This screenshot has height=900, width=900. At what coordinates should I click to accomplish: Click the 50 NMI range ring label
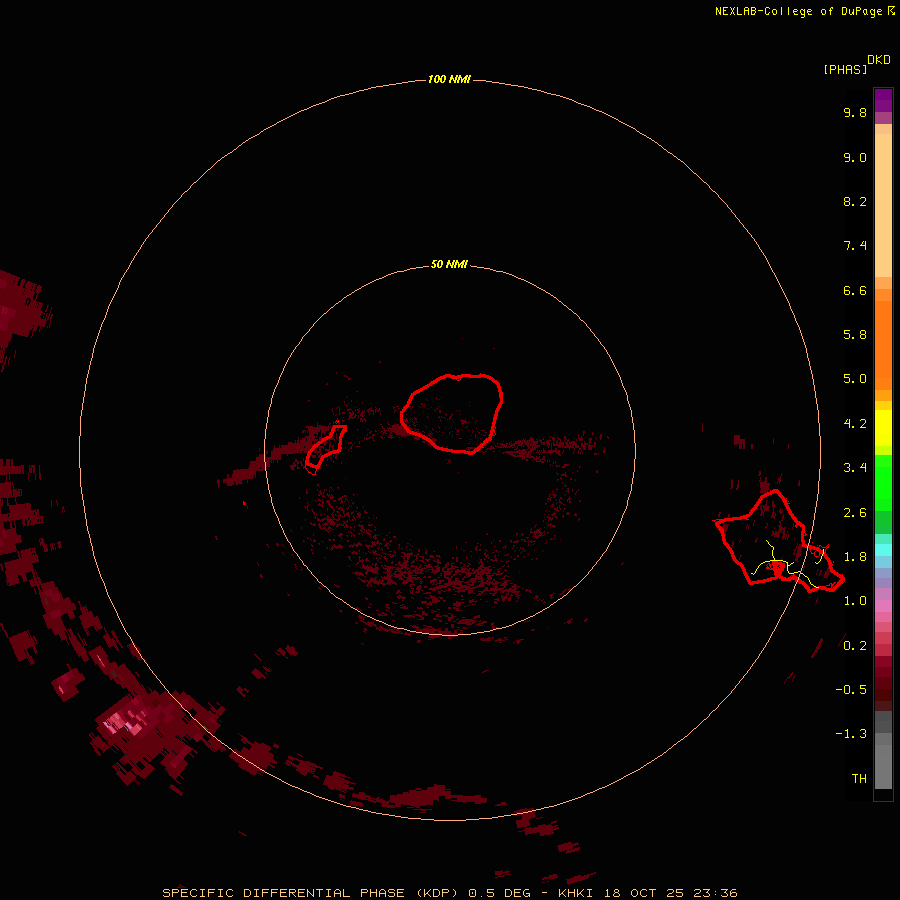pyautogui.click(x=449, y=264)
